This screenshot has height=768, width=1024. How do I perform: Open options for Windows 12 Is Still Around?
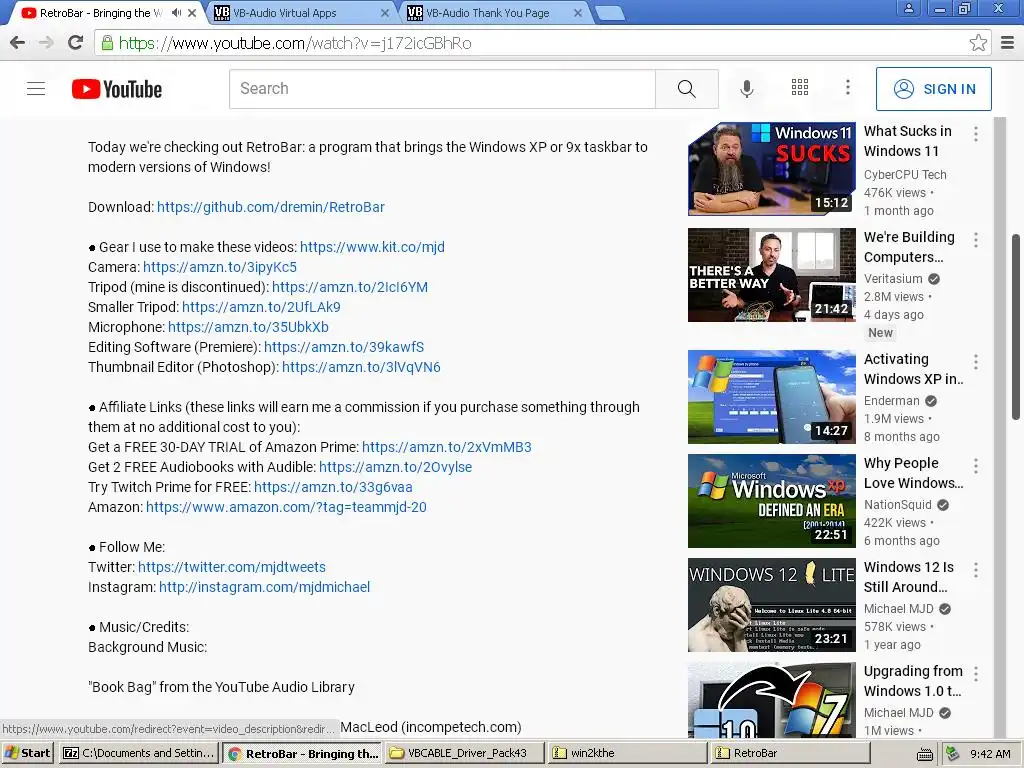[976, 570]
